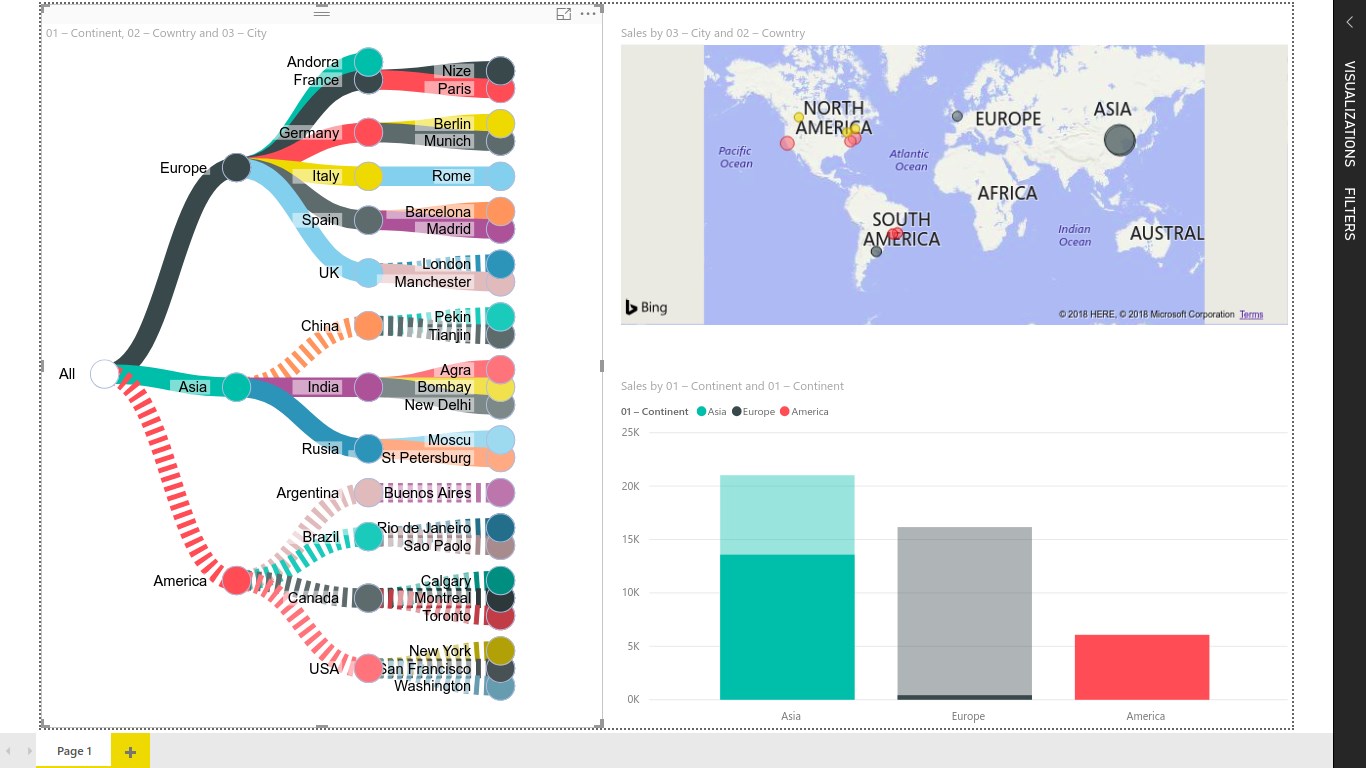Click the Nize city node
This screenshot has height=768, width=1366.
pos(501,70)
